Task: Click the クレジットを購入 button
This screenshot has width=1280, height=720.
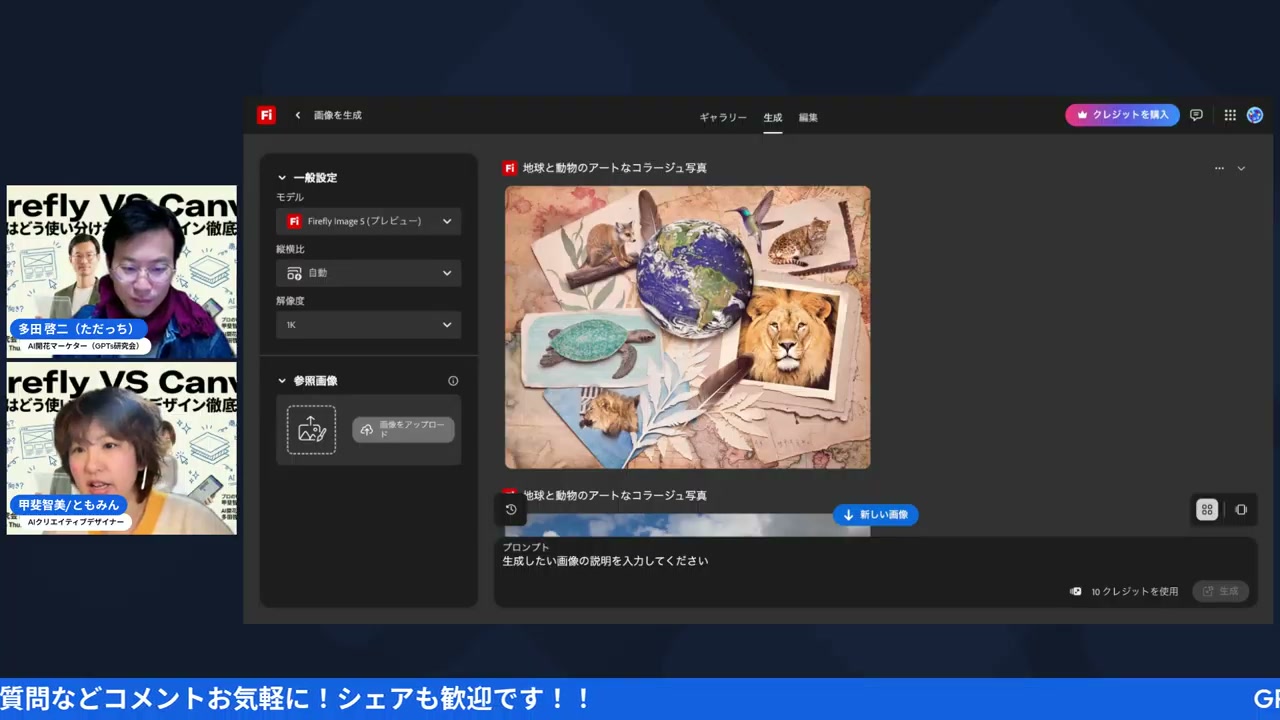Action: [x=1122, y=115]
